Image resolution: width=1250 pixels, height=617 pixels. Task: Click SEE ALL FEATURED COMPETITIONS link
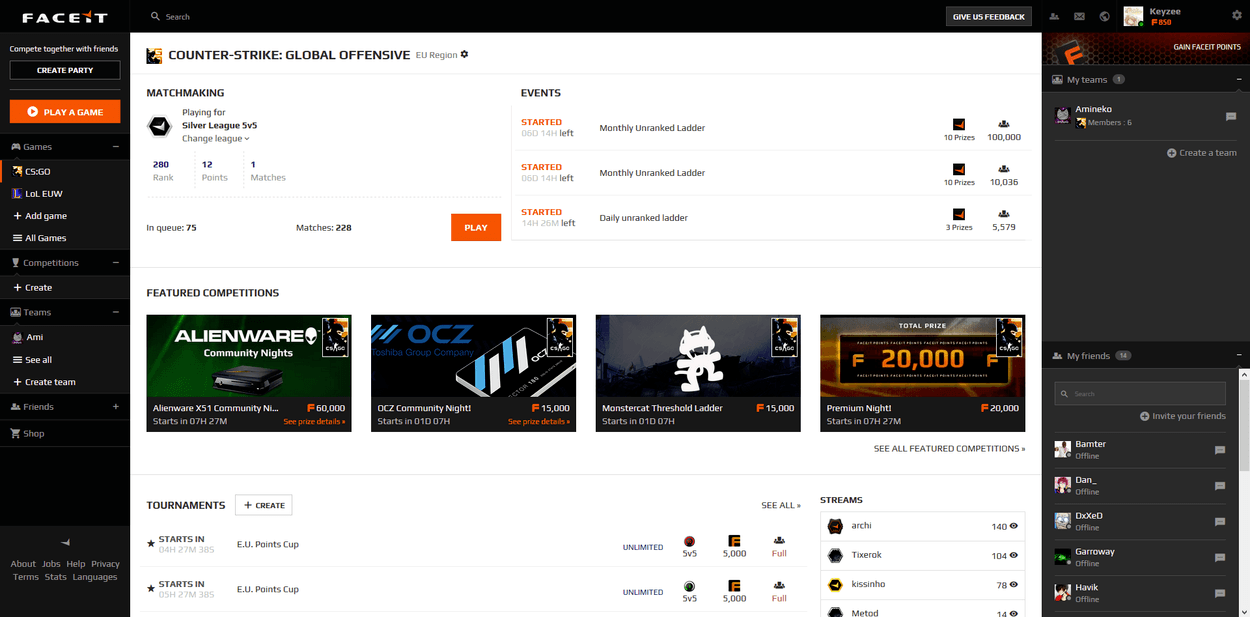tap(949, 449)
